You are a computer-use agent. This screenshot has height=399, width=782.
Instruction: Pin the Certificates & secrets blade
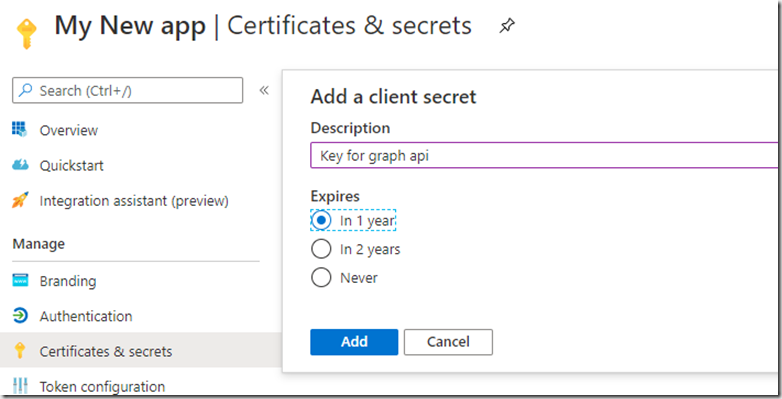click(507, 26)
